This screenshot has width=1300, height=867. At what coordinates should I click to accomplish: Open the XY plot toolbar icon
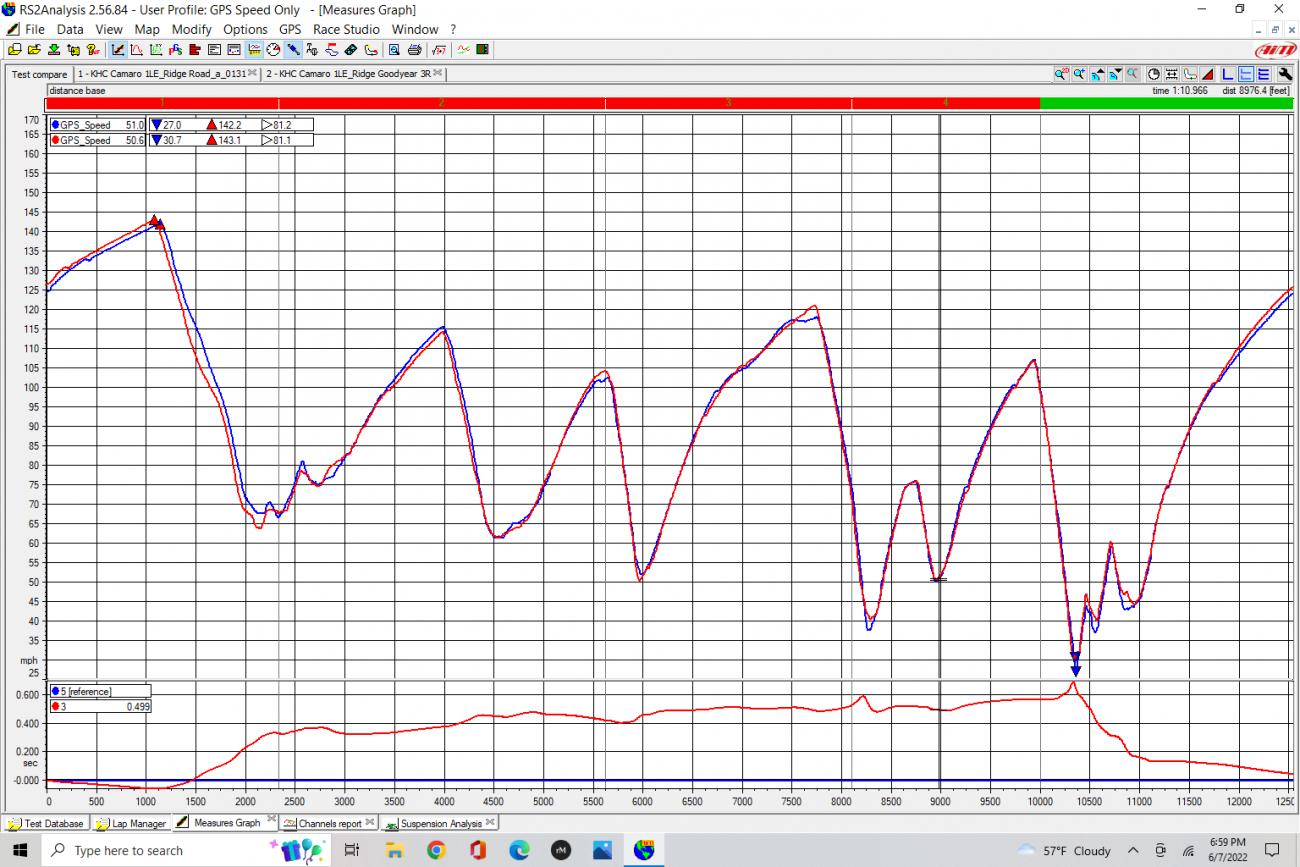coord(156,49)
